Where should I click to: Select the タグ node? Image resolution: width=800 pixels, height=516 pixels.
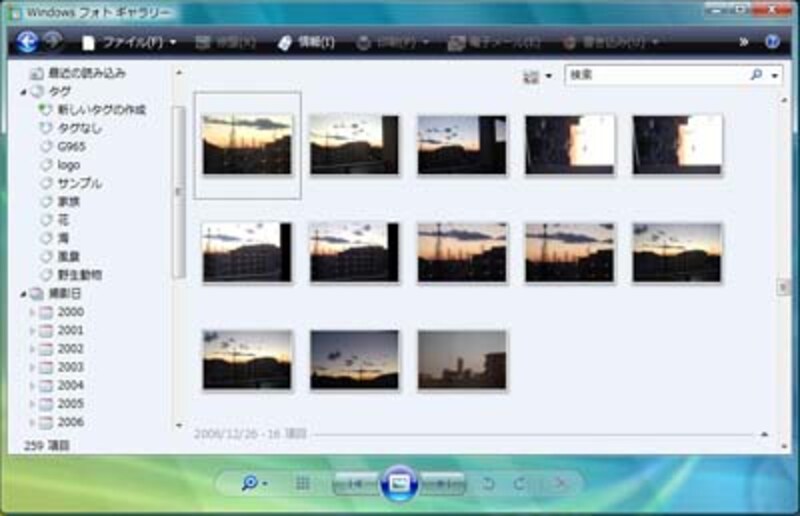click(52, 92)
